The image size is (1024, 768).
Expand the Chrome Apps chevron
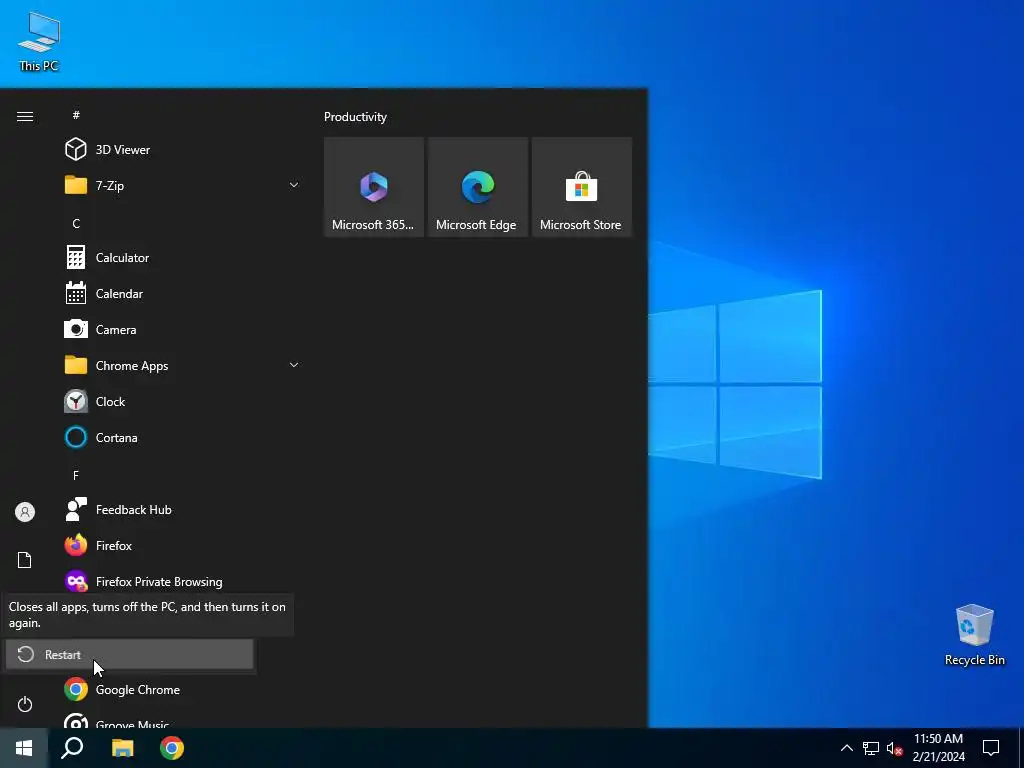[294, 365]
